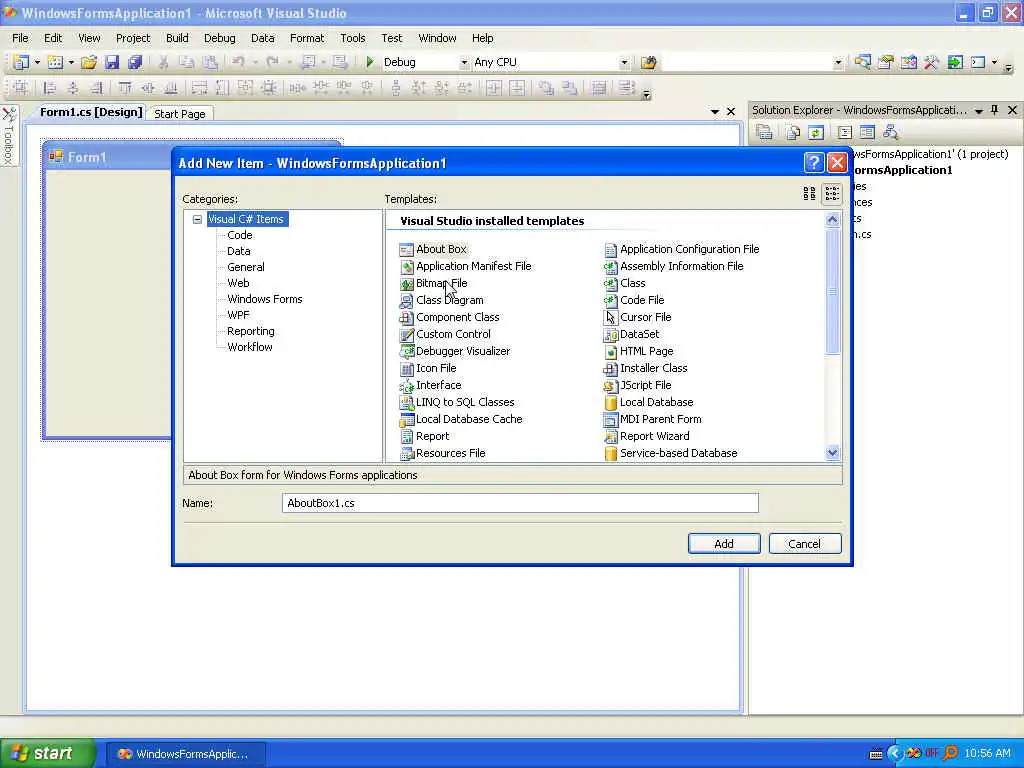Click Refresh icon in Solution Explorer toolbar
The image size is (1024, 768).
point(816,133)
